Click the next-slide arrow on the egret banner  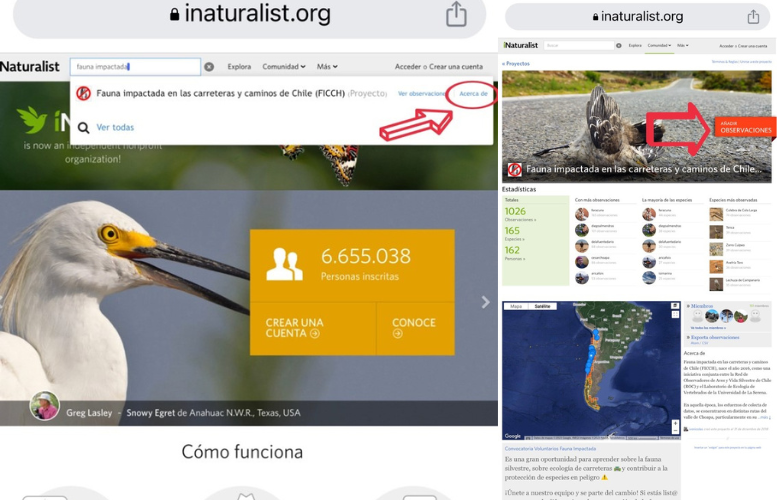(x=485, y=302)
